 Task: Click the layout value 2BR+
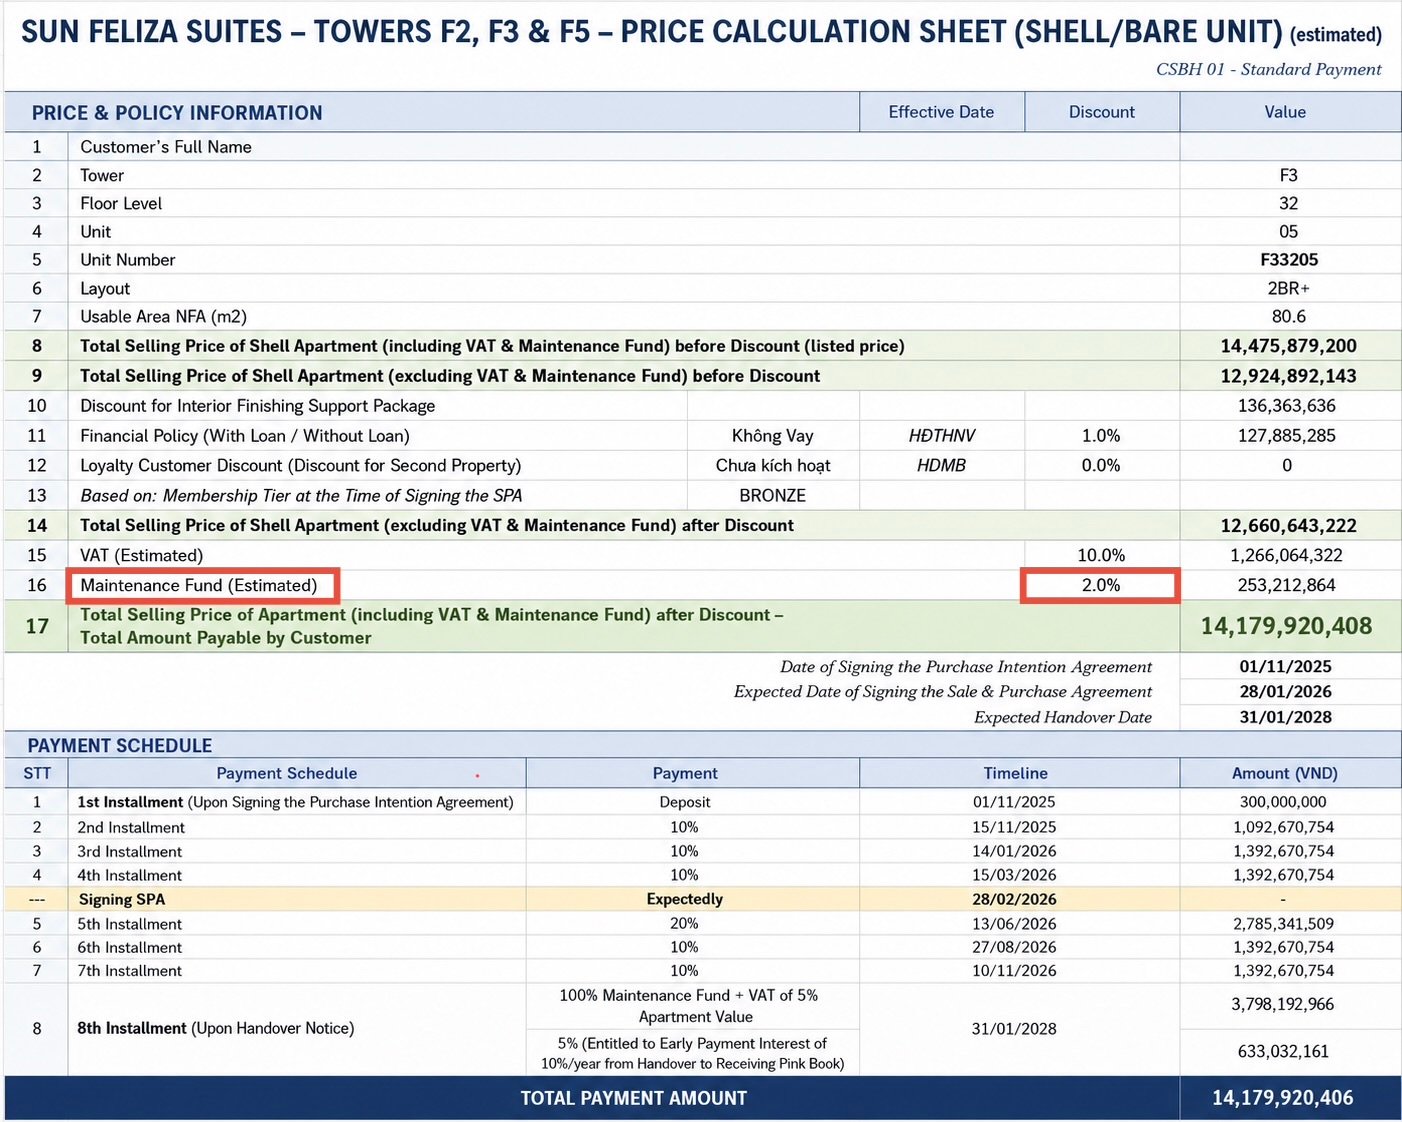(x=1288, y=288)
